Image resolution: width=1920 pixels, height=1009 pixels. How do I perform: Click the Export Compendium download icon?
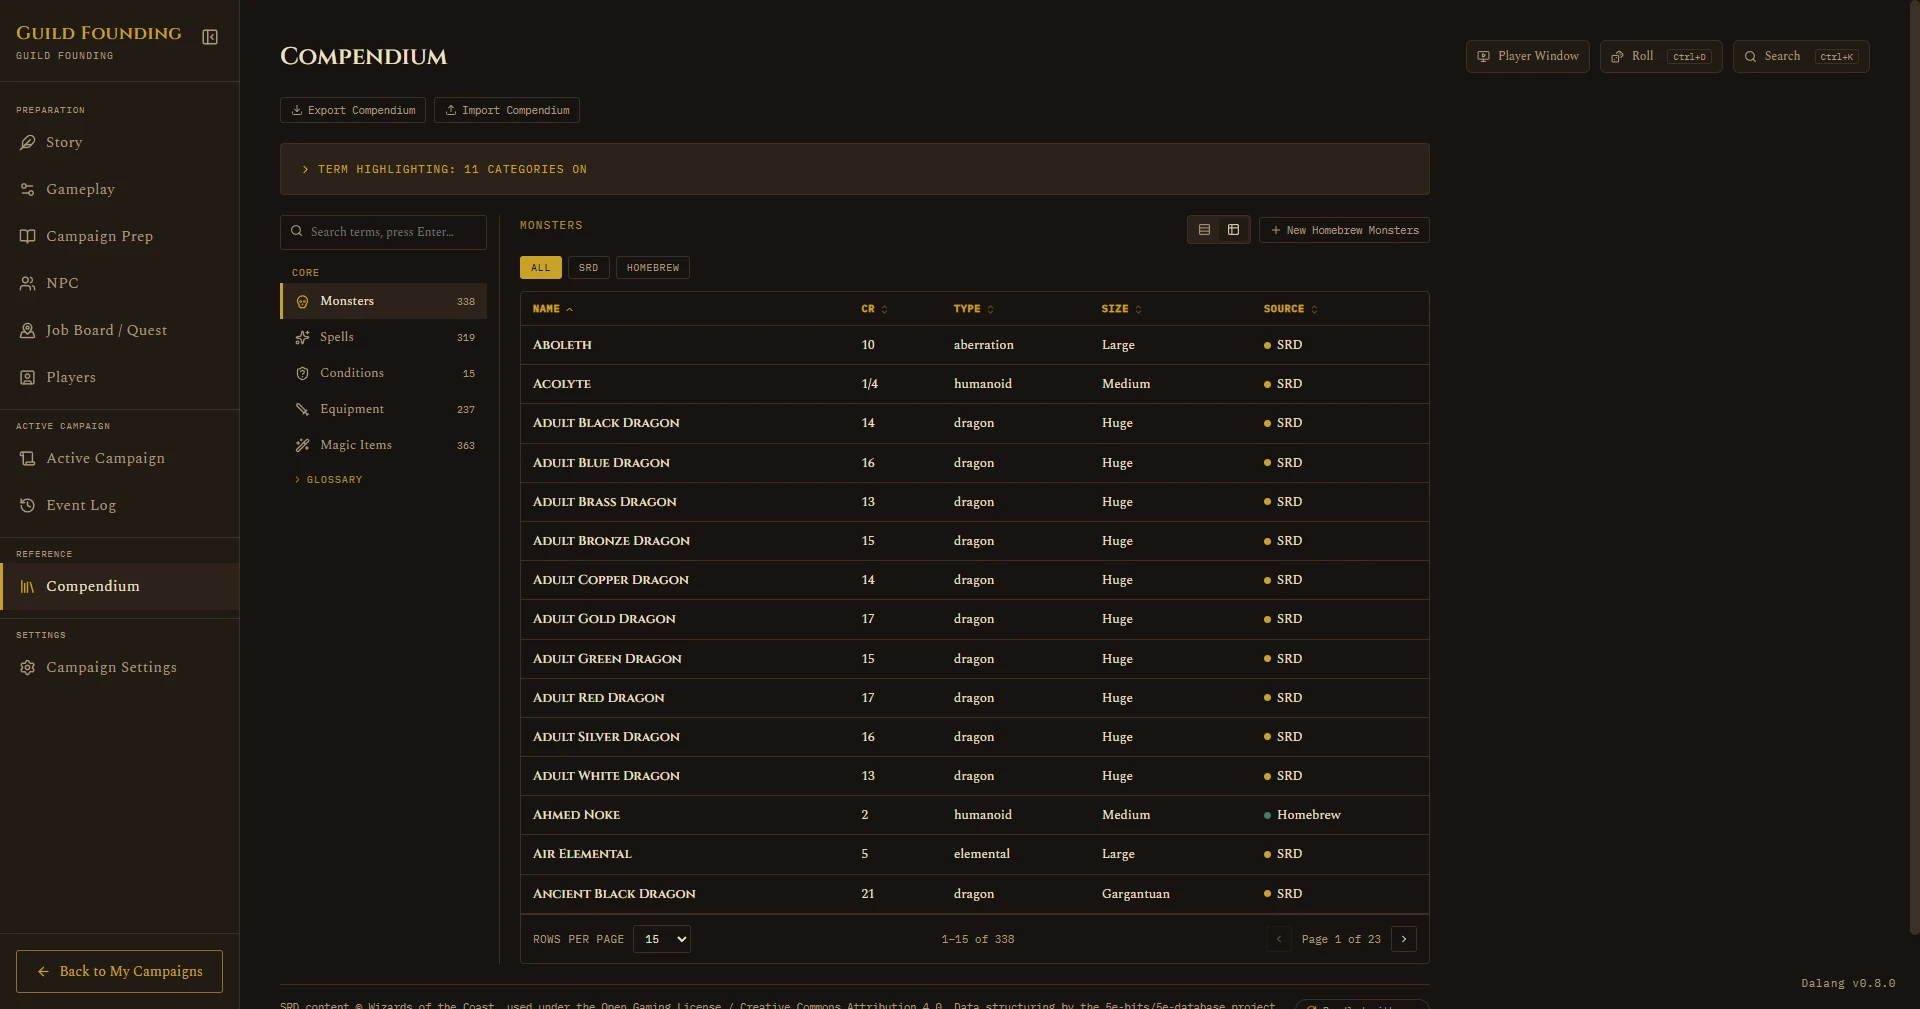tap(297, 110)
